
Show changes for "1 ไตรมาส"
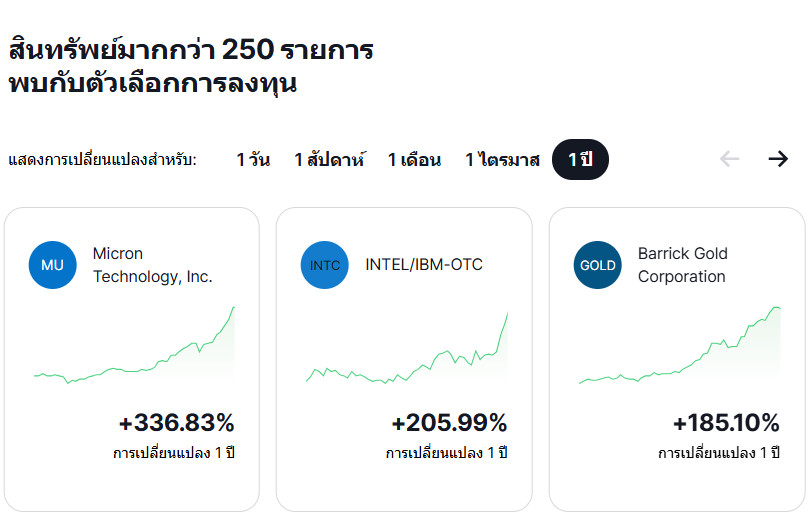pos(502,160)
